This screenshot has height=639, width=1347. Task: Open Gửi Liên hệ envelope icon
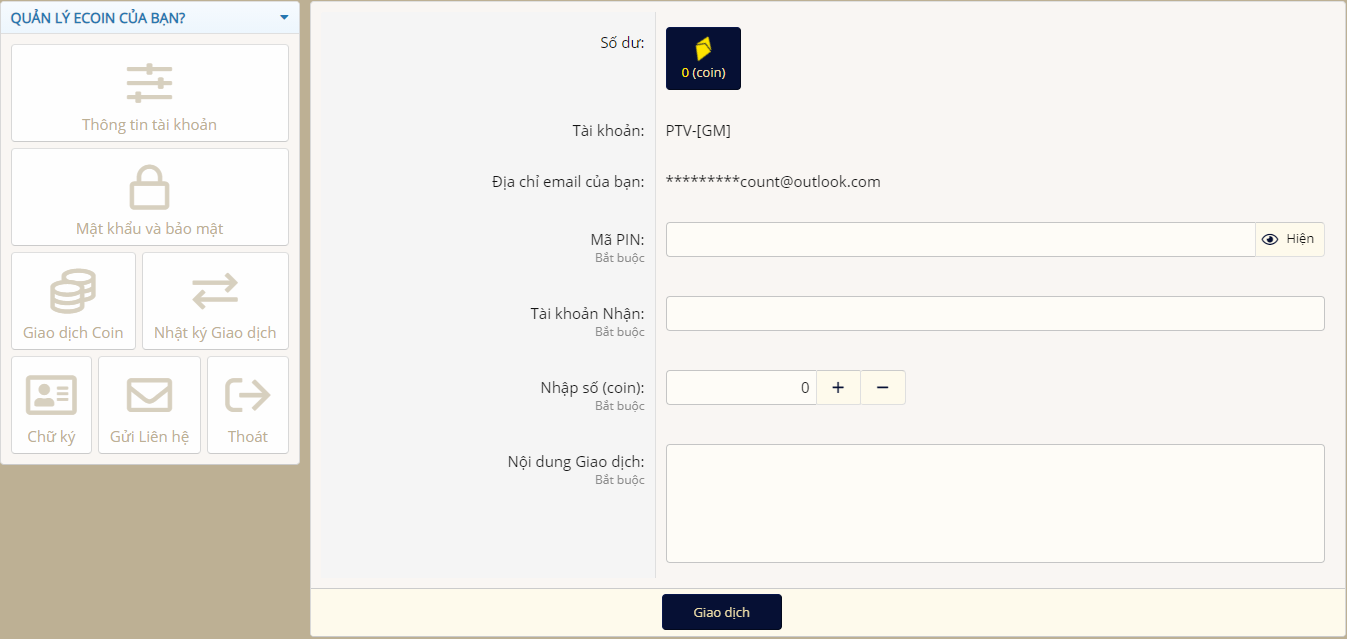(x=149, y=395)
